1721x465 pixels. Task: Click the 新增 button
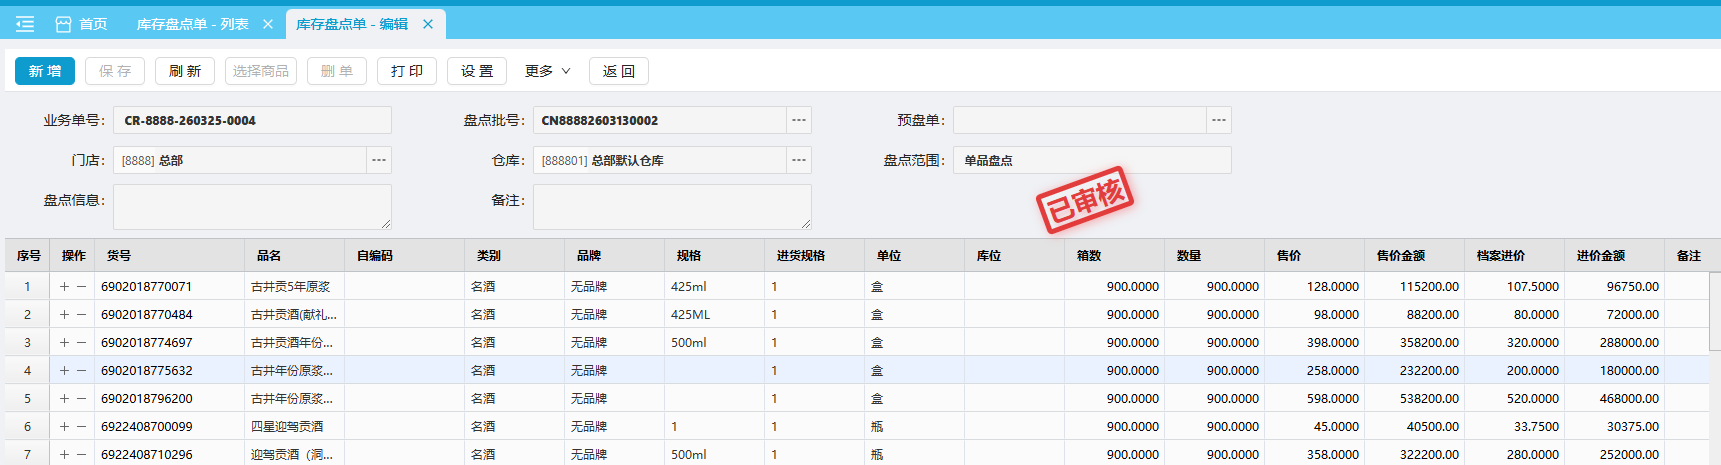[x=45, y=71]
